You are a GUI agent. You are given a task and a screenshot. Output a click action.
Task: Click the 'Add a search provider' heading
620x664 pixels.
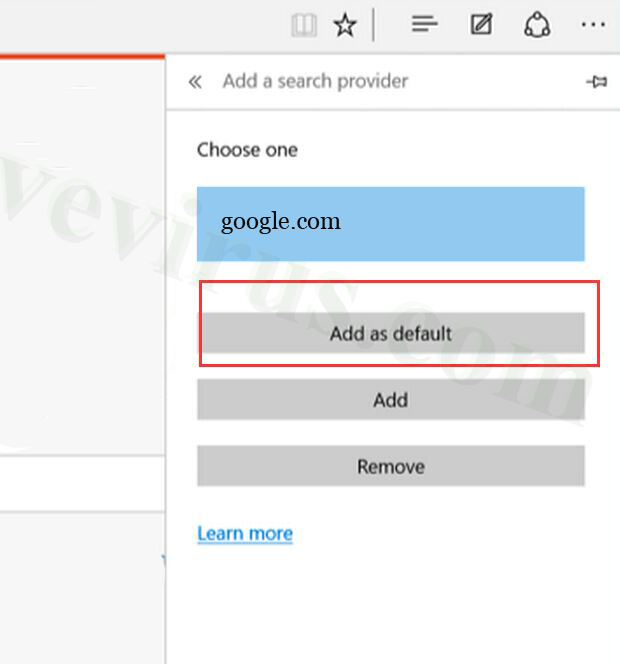(x=315, y=81)
